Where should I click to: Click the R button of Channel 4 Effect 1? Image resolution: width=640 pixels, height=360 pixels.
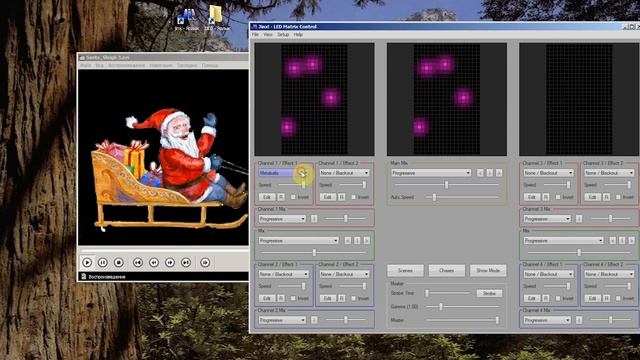click(x=546, y=298)
